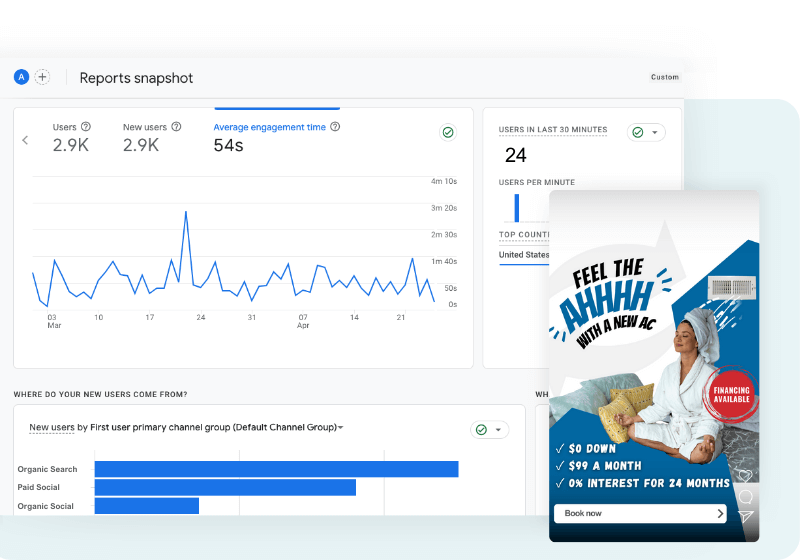Click the 03 Mar axis label

pyautogui.click(x=54, y=321)
